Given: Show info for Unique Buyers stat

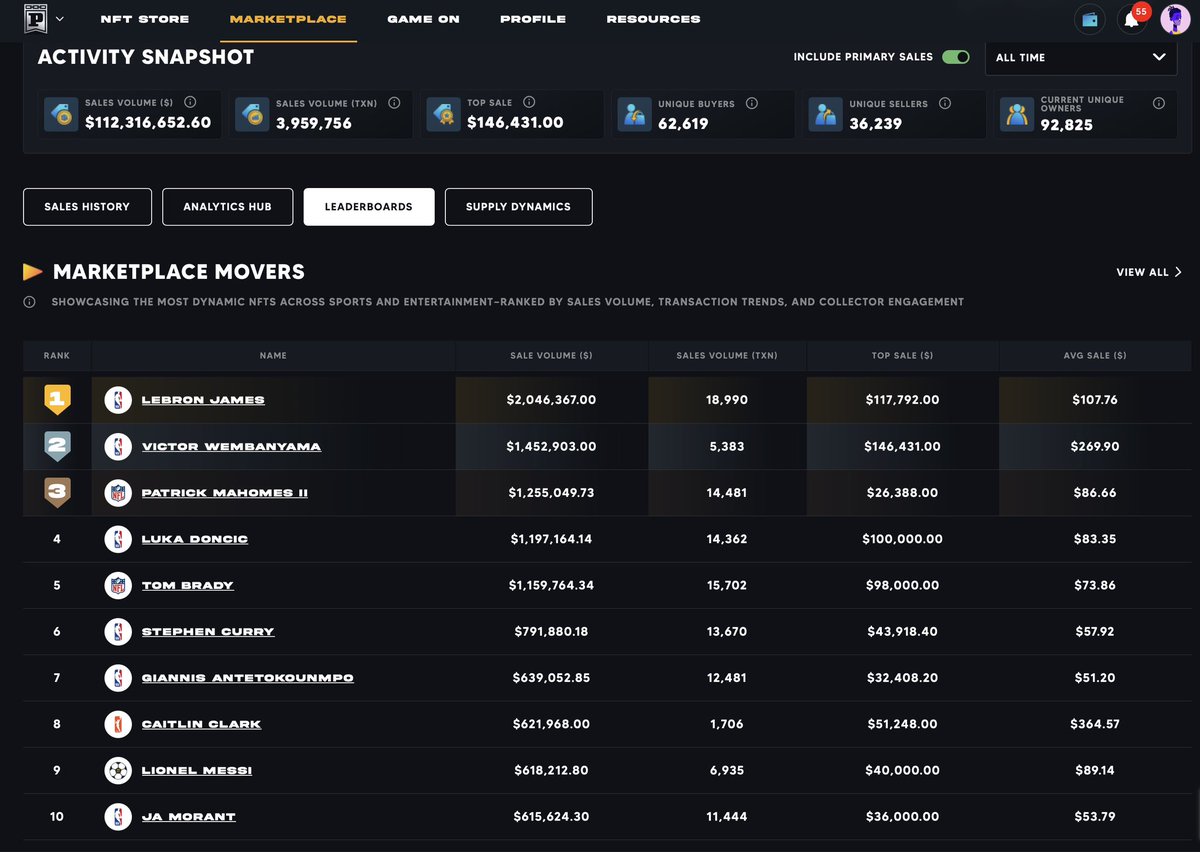Looking at the screenshot, I should pos(752,103).
